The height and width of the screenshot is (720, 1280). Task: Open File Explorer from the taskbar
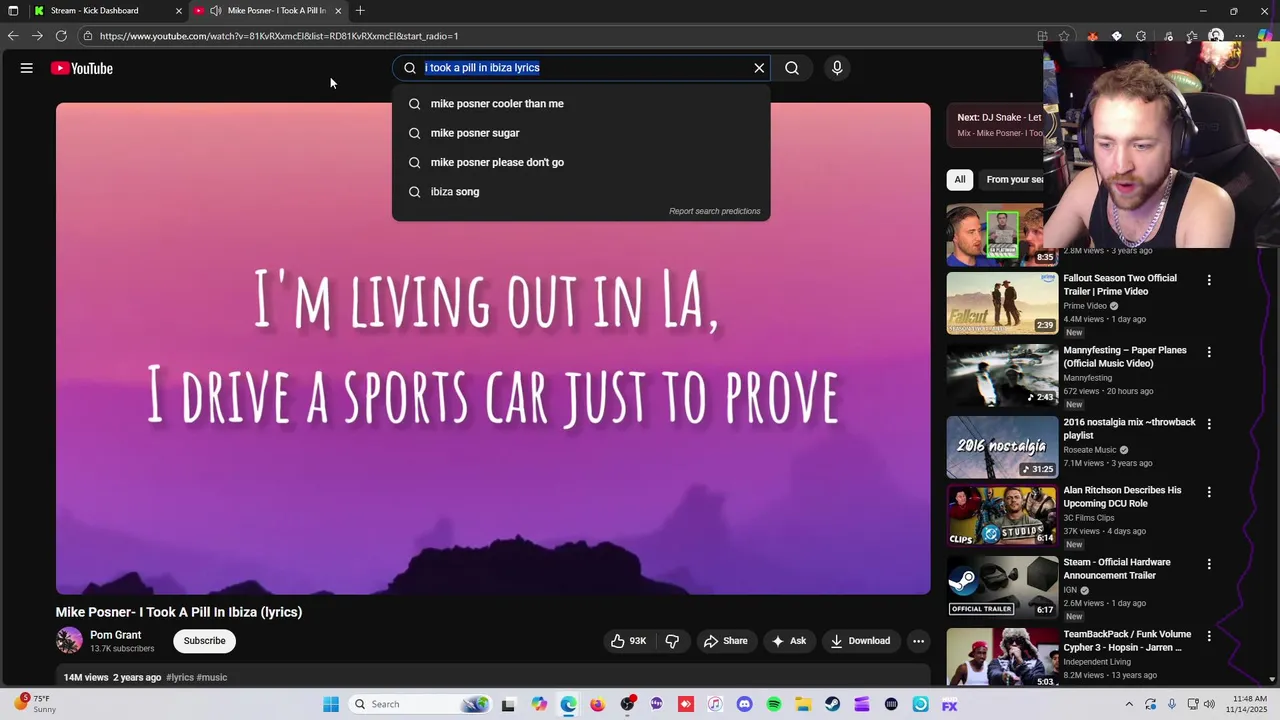point(803,704)
